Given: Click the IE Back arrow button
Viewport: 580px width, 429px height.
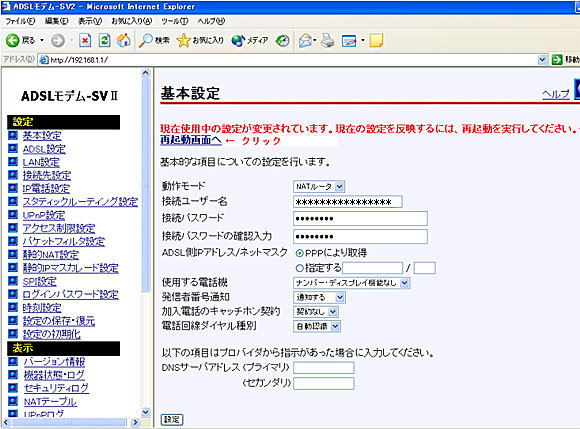Looking at the screenshot, I should [x=13, y=40].
